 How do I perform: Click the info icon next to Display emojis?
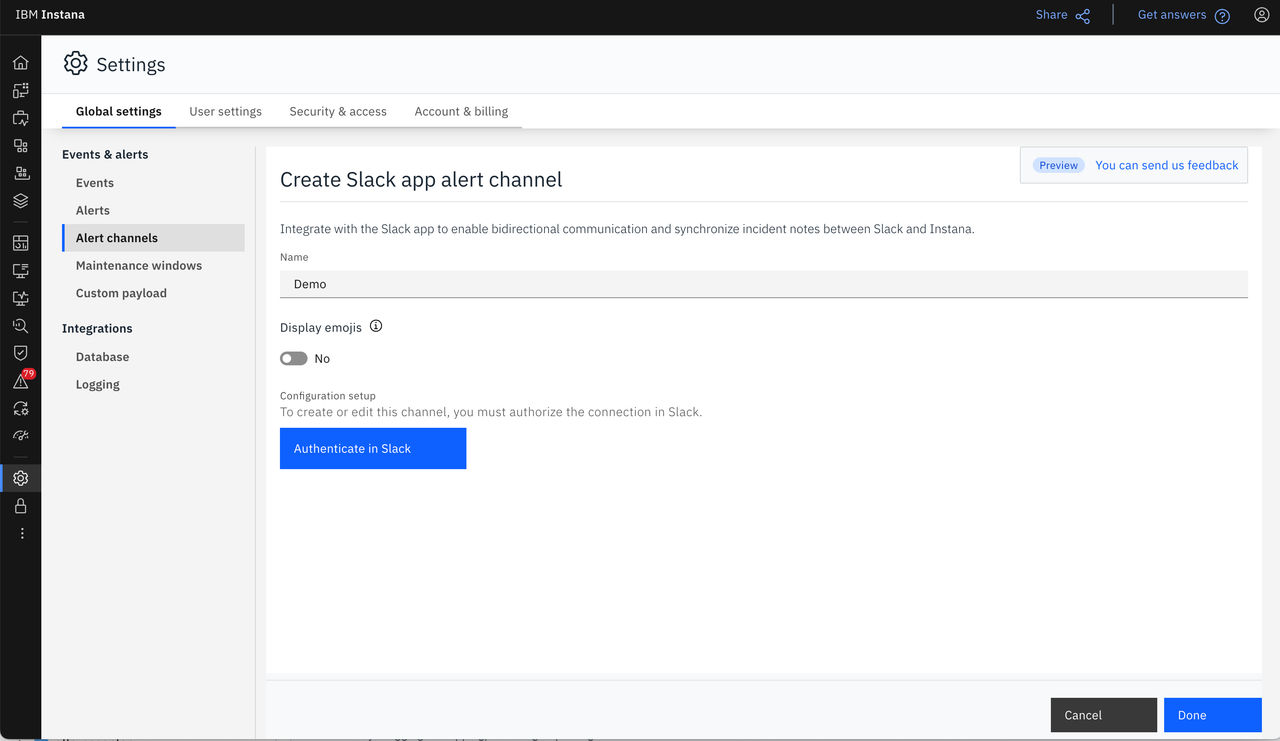(x=376, y=327)
